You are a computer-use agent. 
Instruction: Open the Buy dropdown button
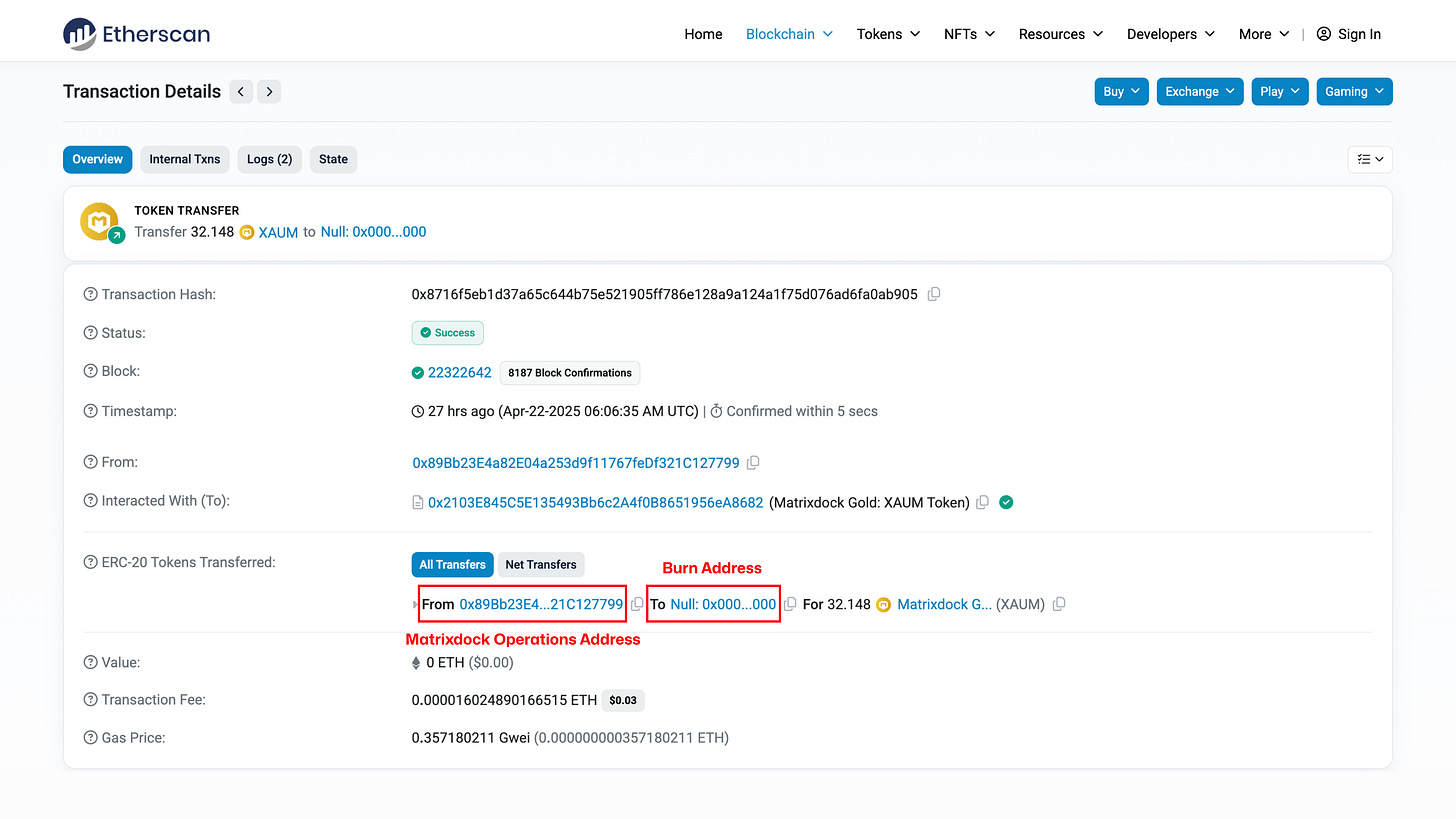tap(1121, 92)
